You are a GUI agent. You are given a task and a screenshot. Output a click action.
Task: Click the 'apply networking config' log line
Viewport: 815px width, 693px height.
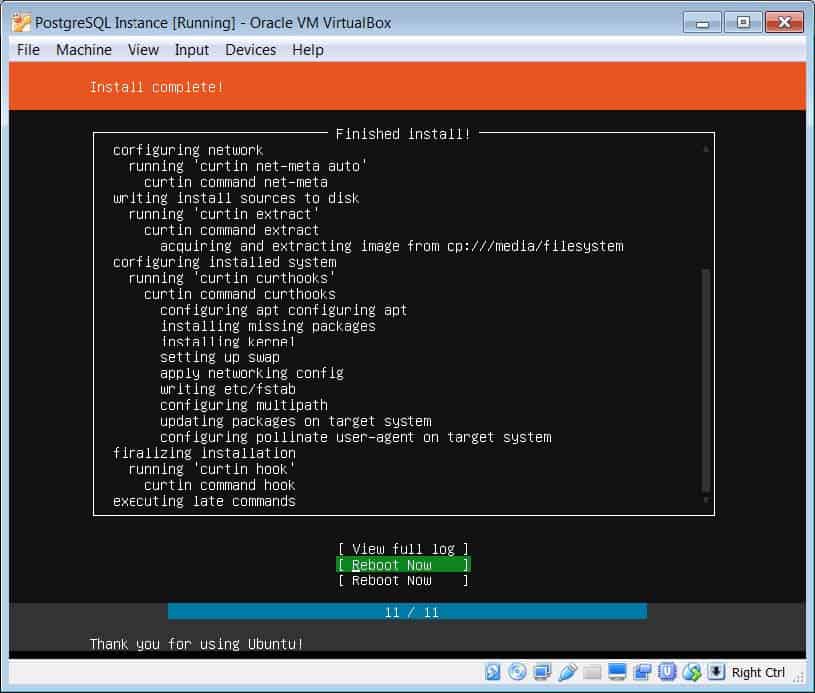252,373
